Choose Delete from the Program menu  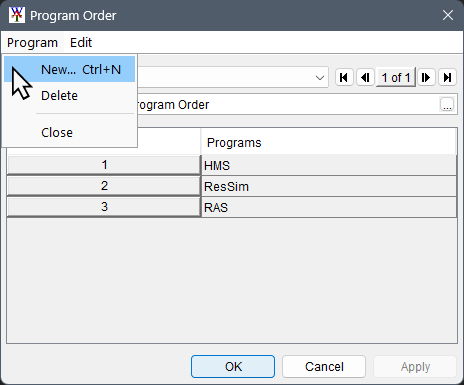click(69, 96)
